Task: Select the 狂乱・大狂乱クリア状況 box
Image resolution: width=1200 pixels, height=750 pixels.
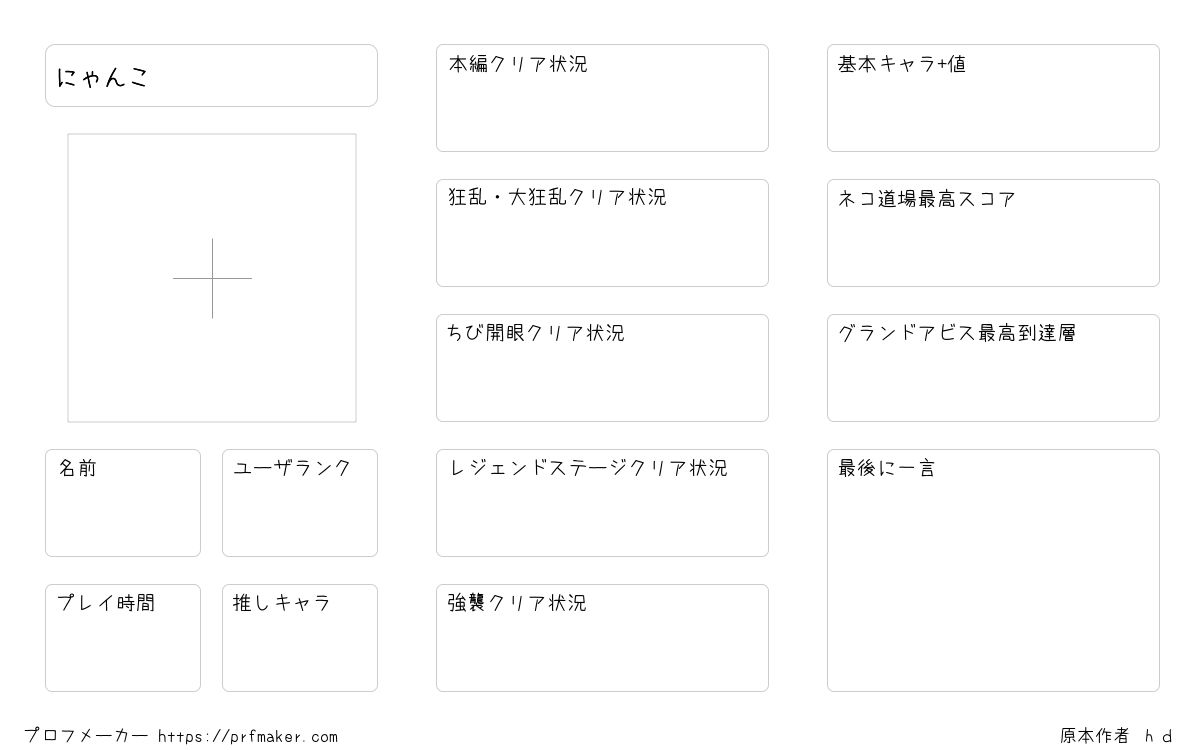Action: (x=602, y=233)
